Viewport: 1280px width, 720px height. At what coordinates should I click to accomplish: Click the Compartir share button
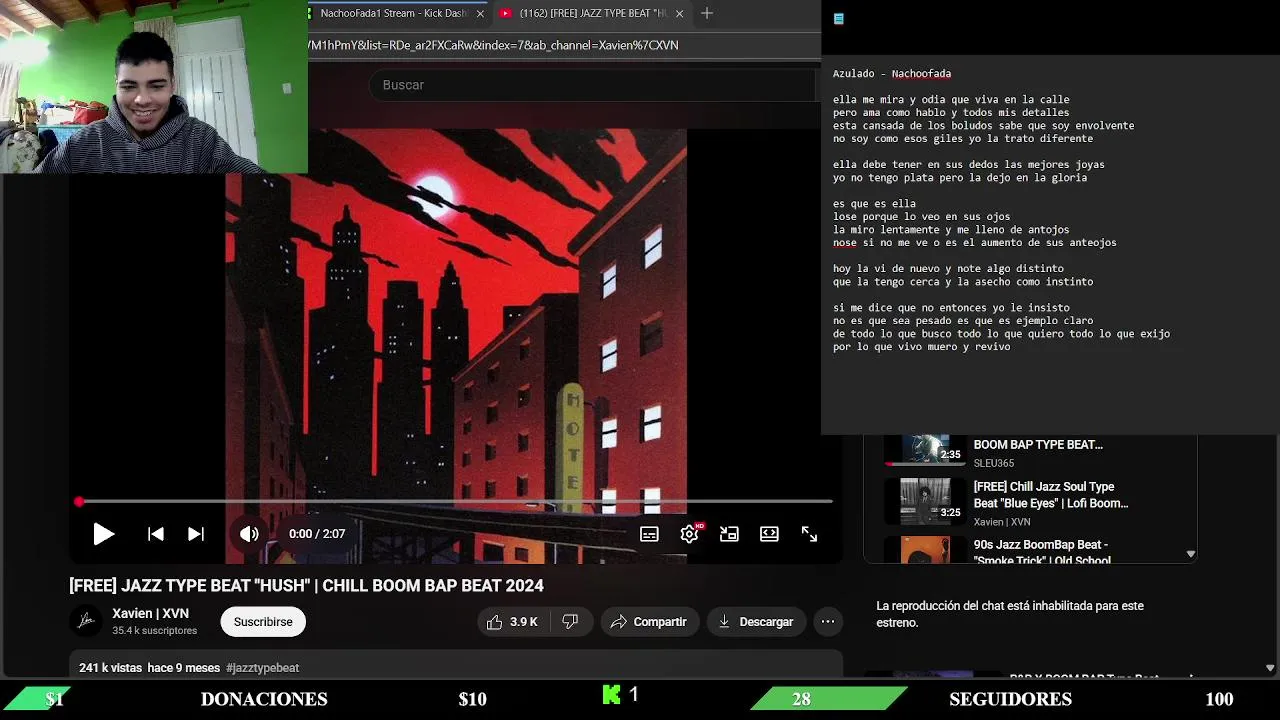click(649, 622)
